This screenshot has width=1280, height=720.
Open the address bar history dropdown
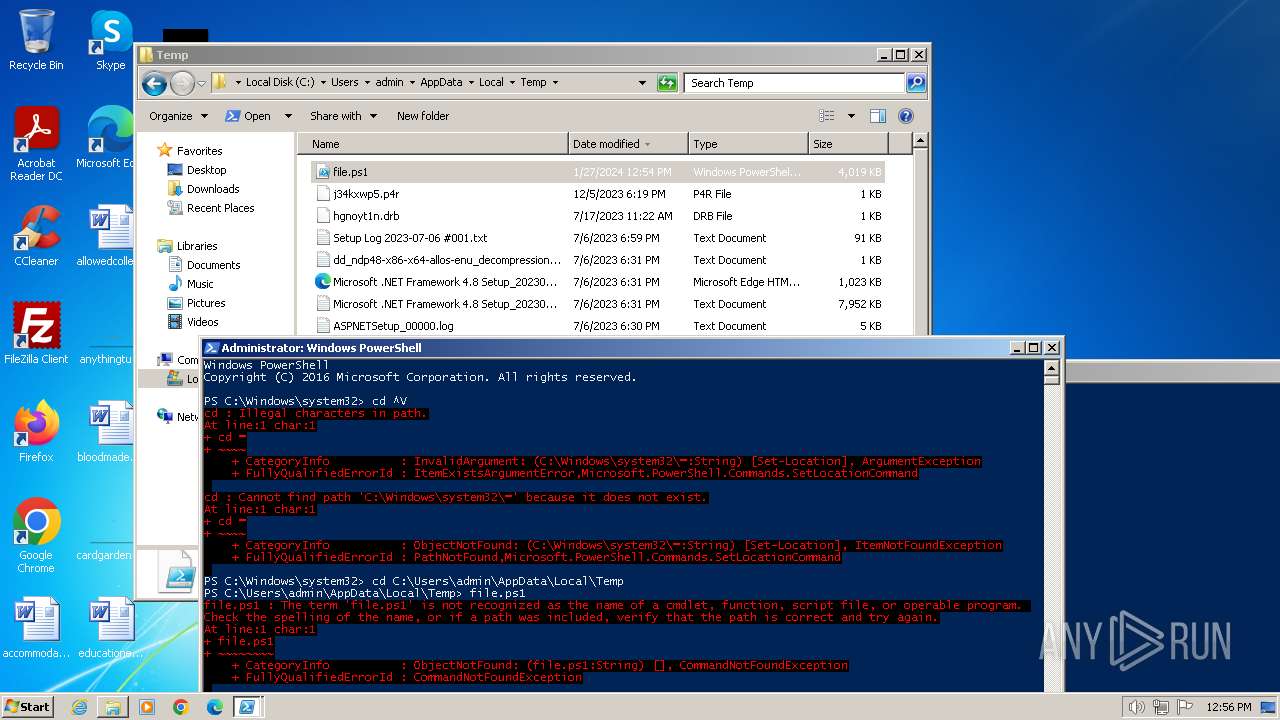(x=642, y=83)
